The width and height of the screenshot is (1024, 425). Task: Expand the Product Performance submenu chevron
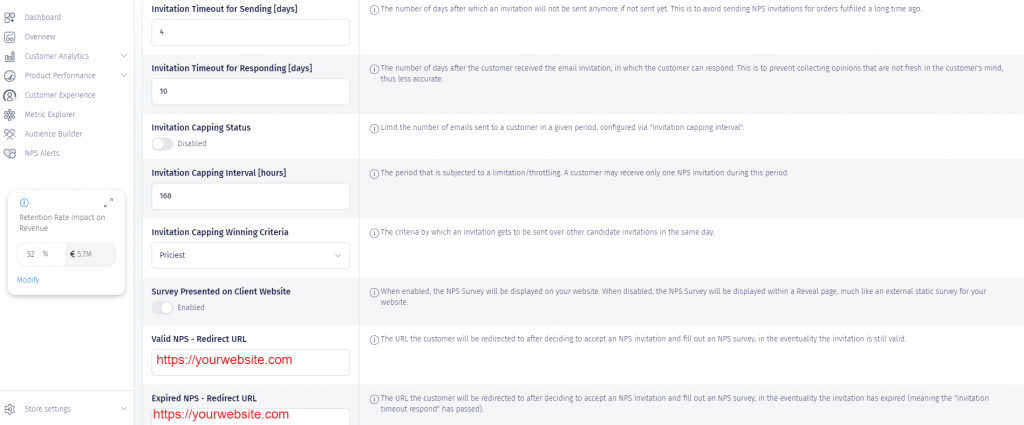(123, 75)
